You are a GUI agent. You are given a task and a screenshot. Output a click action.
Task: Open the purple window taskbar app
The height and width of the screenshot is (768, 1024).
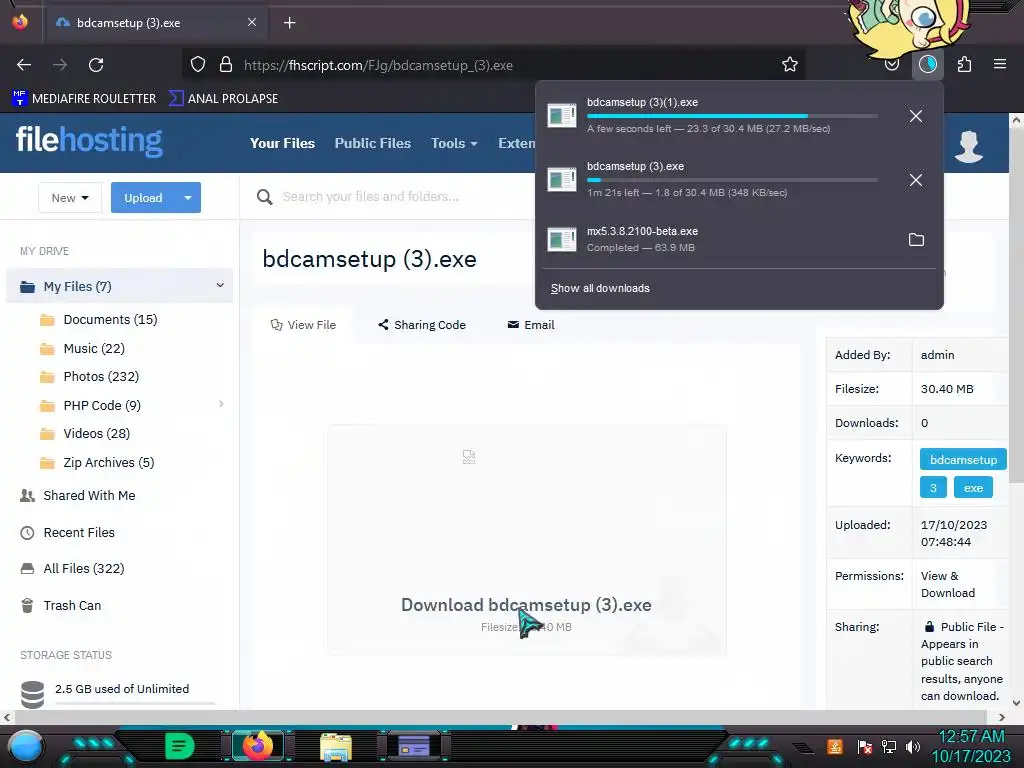[x=414, y=745]
